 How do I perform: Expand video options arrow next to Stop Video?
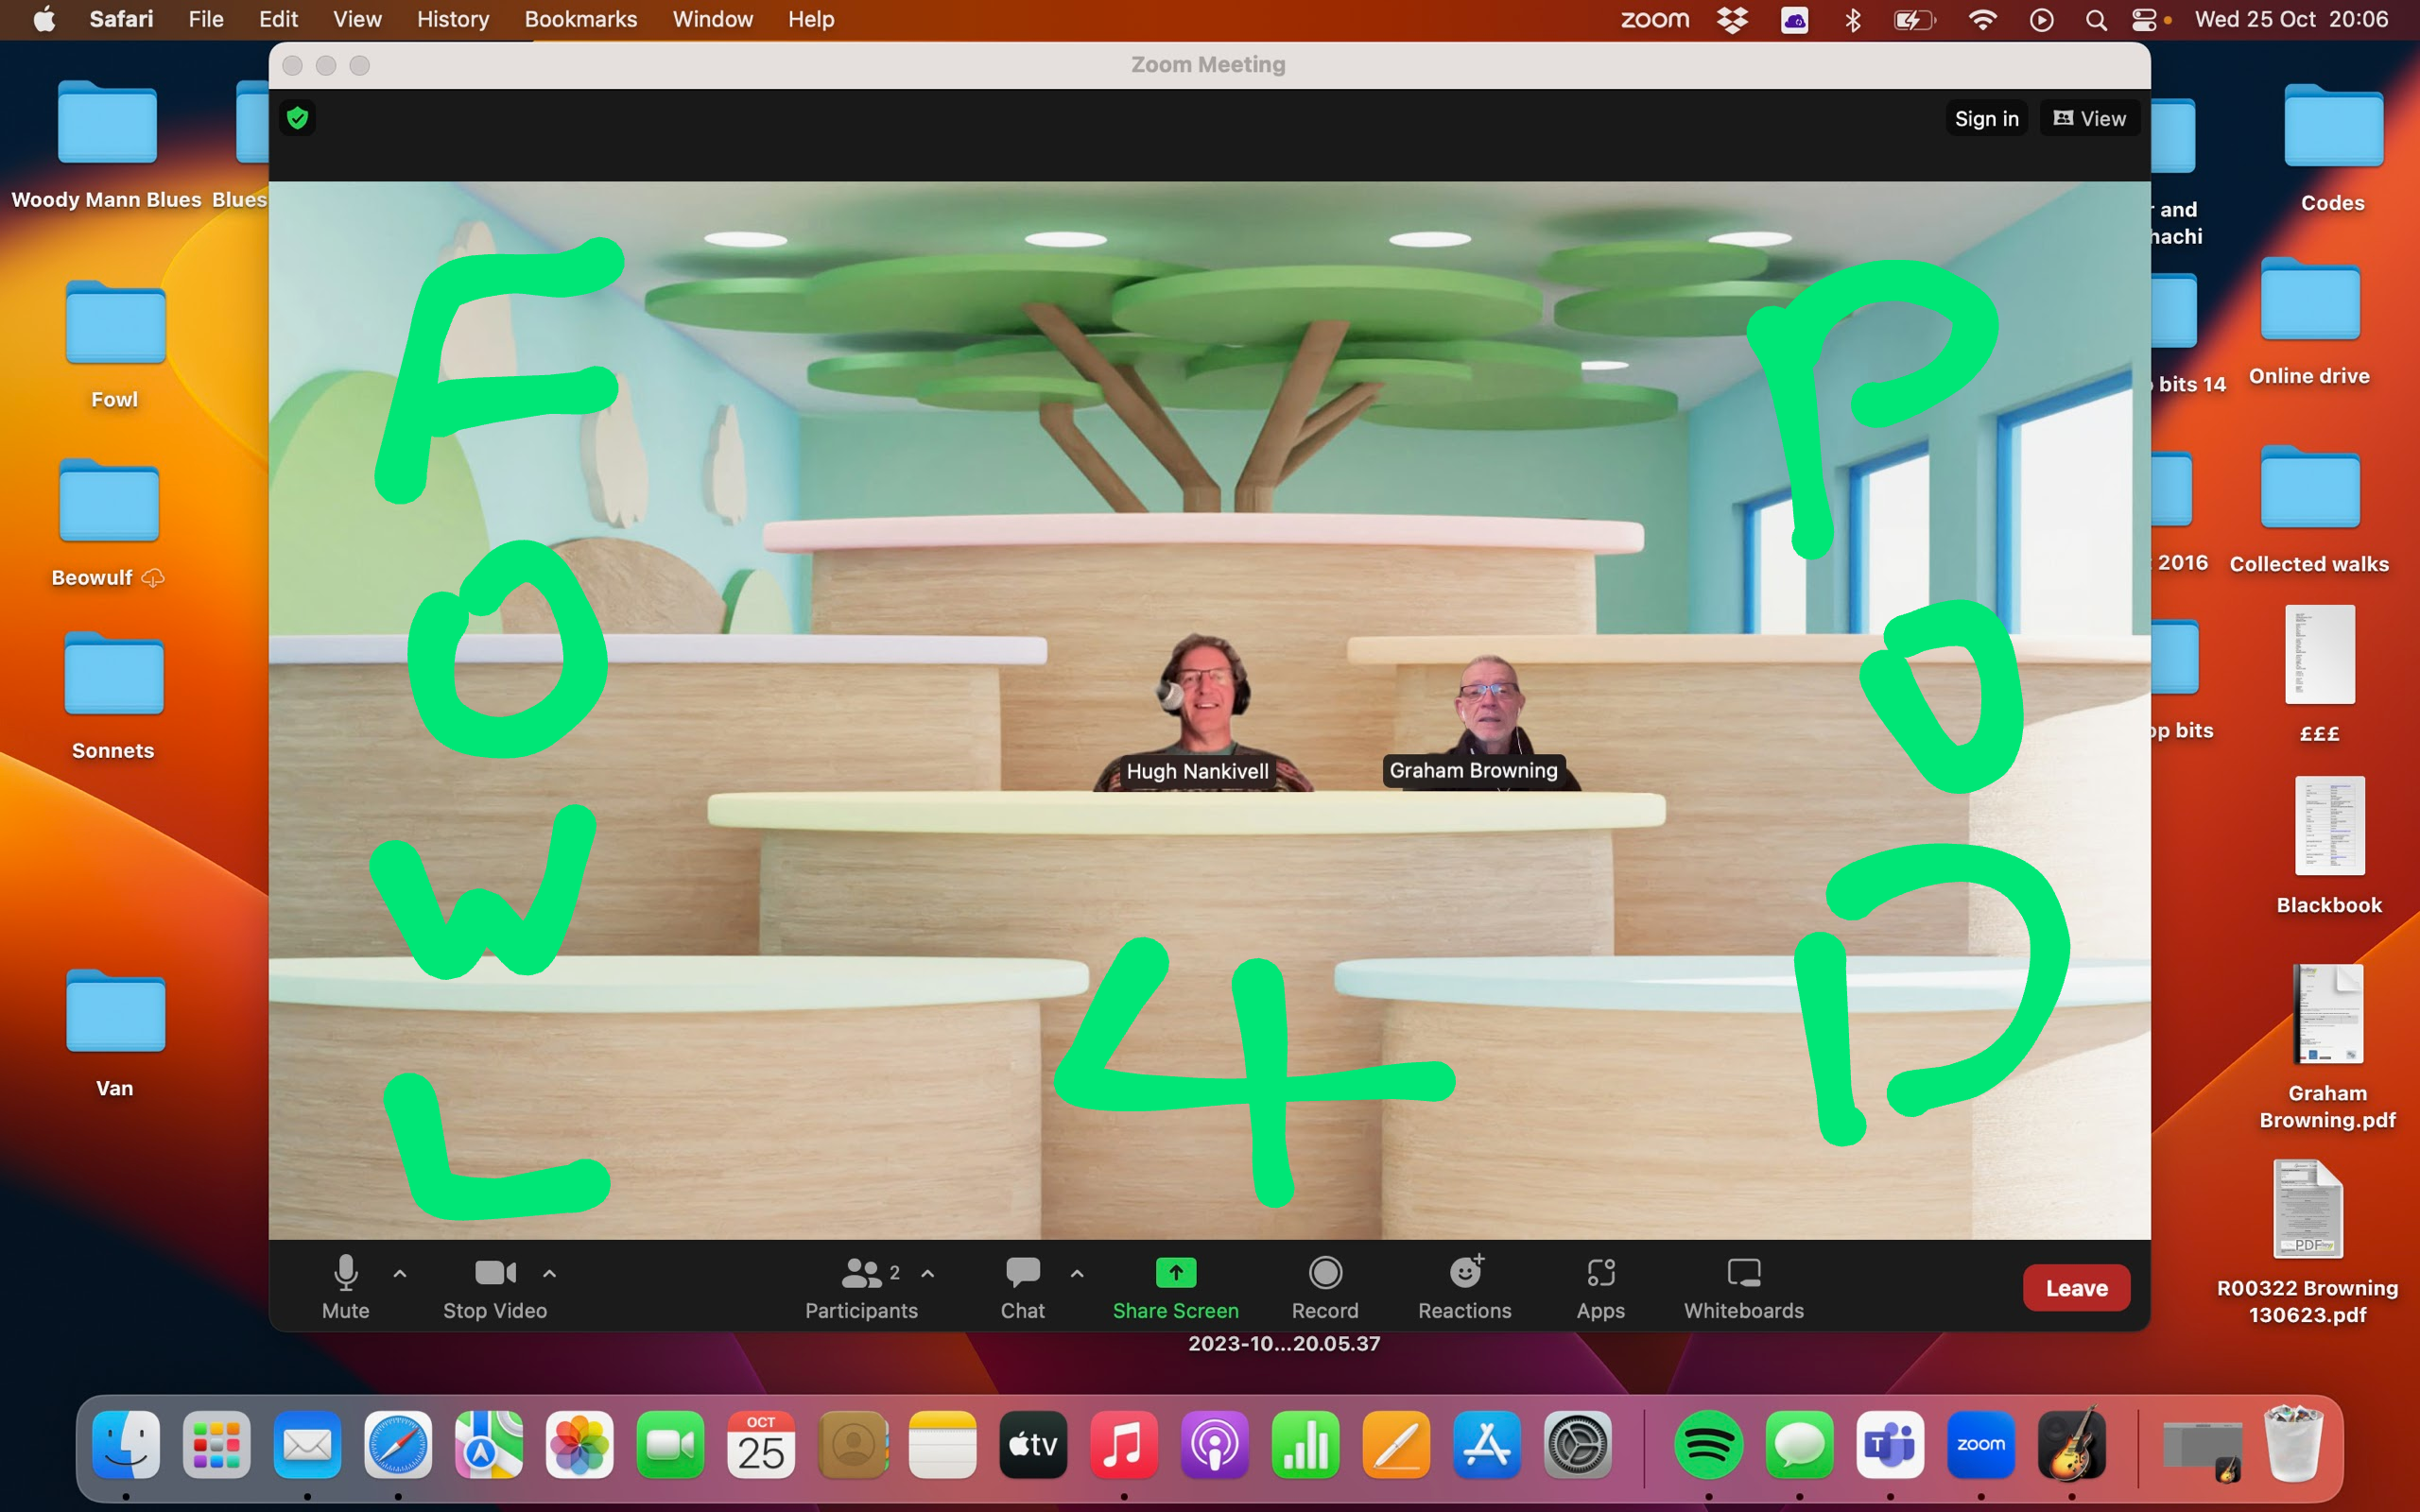549,1273
